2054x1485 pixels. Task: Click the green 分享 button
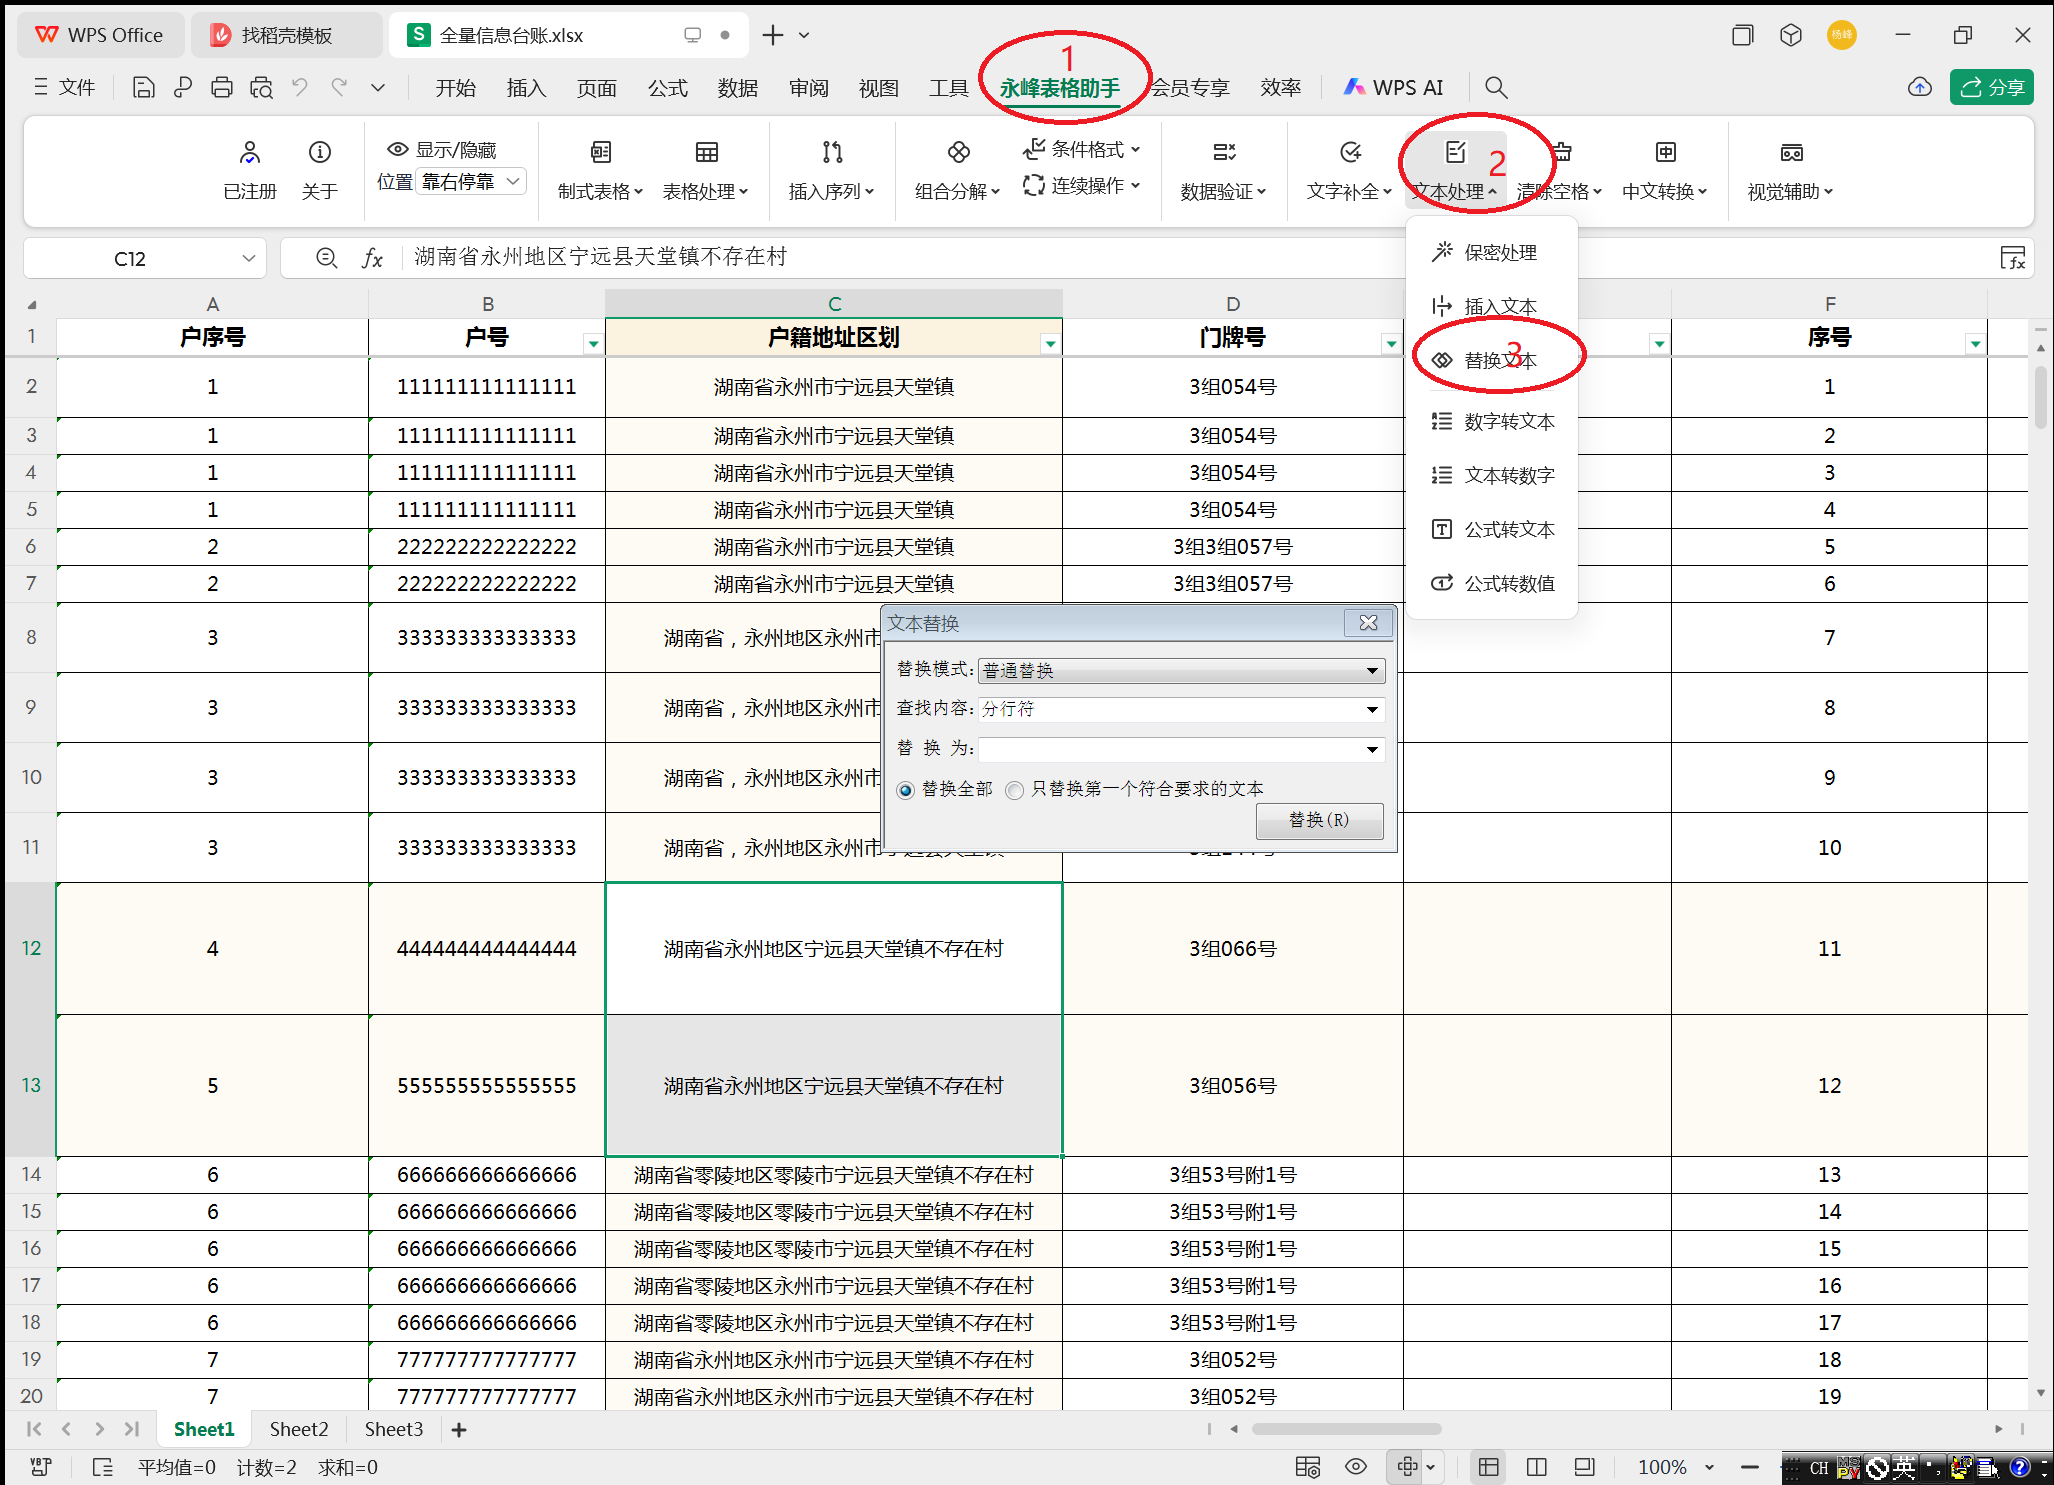click(x=1991, y=88)
